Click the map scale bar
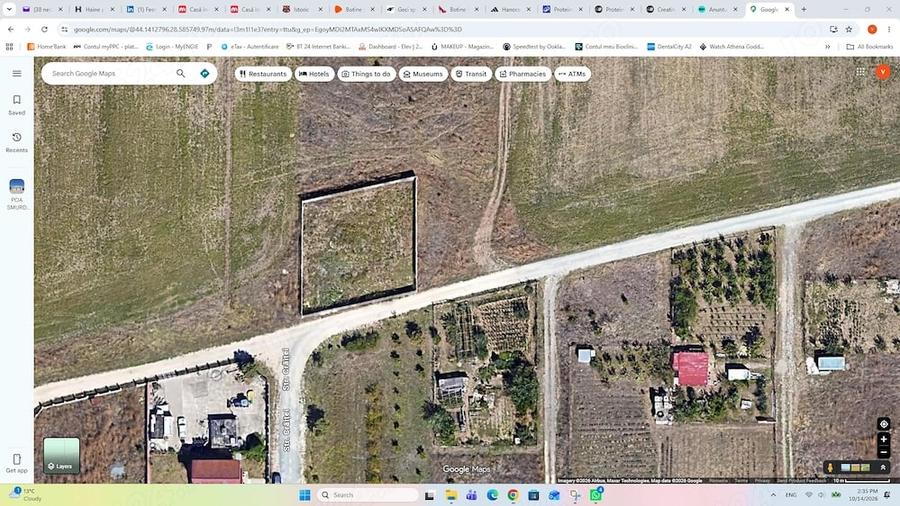 (x=862, y=481)
